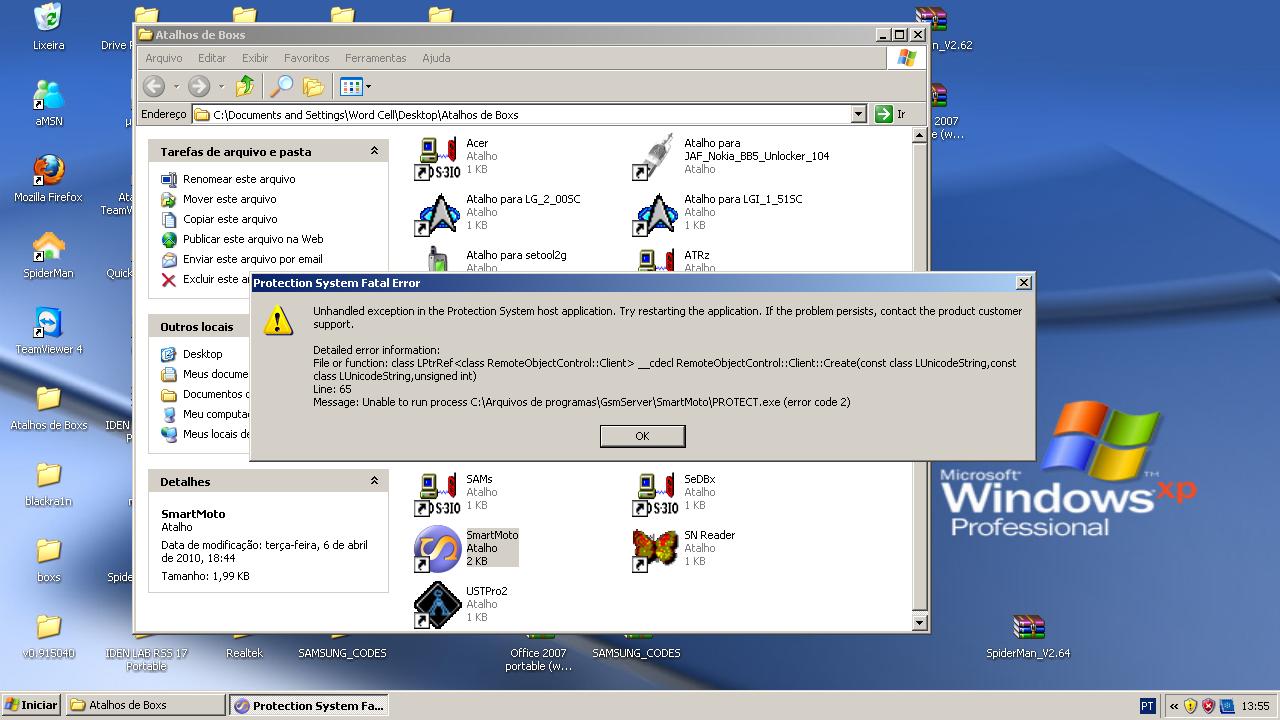Collapse Tarefas de arquivo e pasta panel

[374, 151]
